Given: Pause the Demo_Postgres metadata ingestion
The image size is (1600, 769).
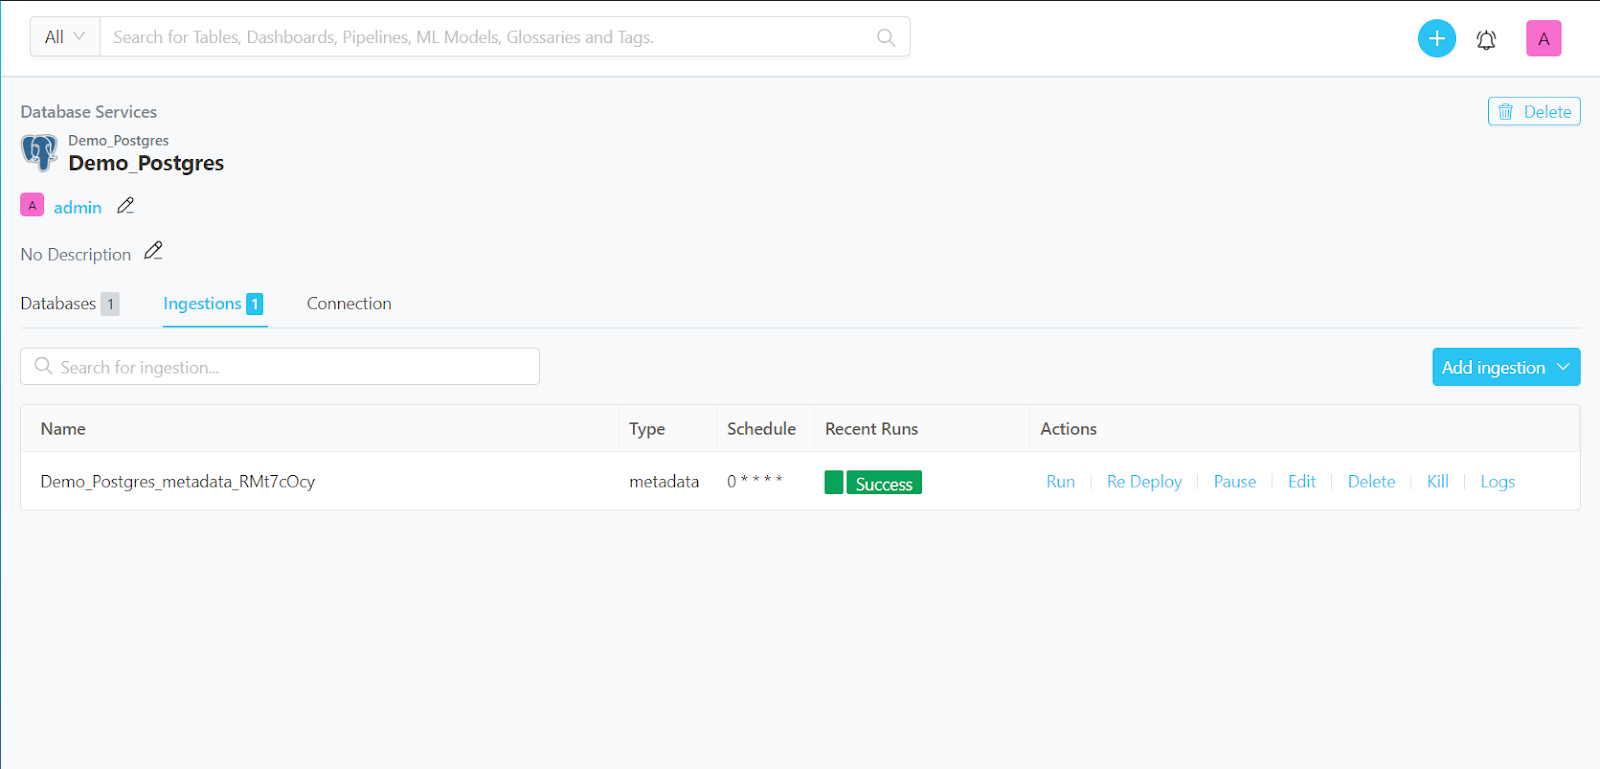Looking at the screenshot, I should pyautogui.click(x=1234, y=482).
